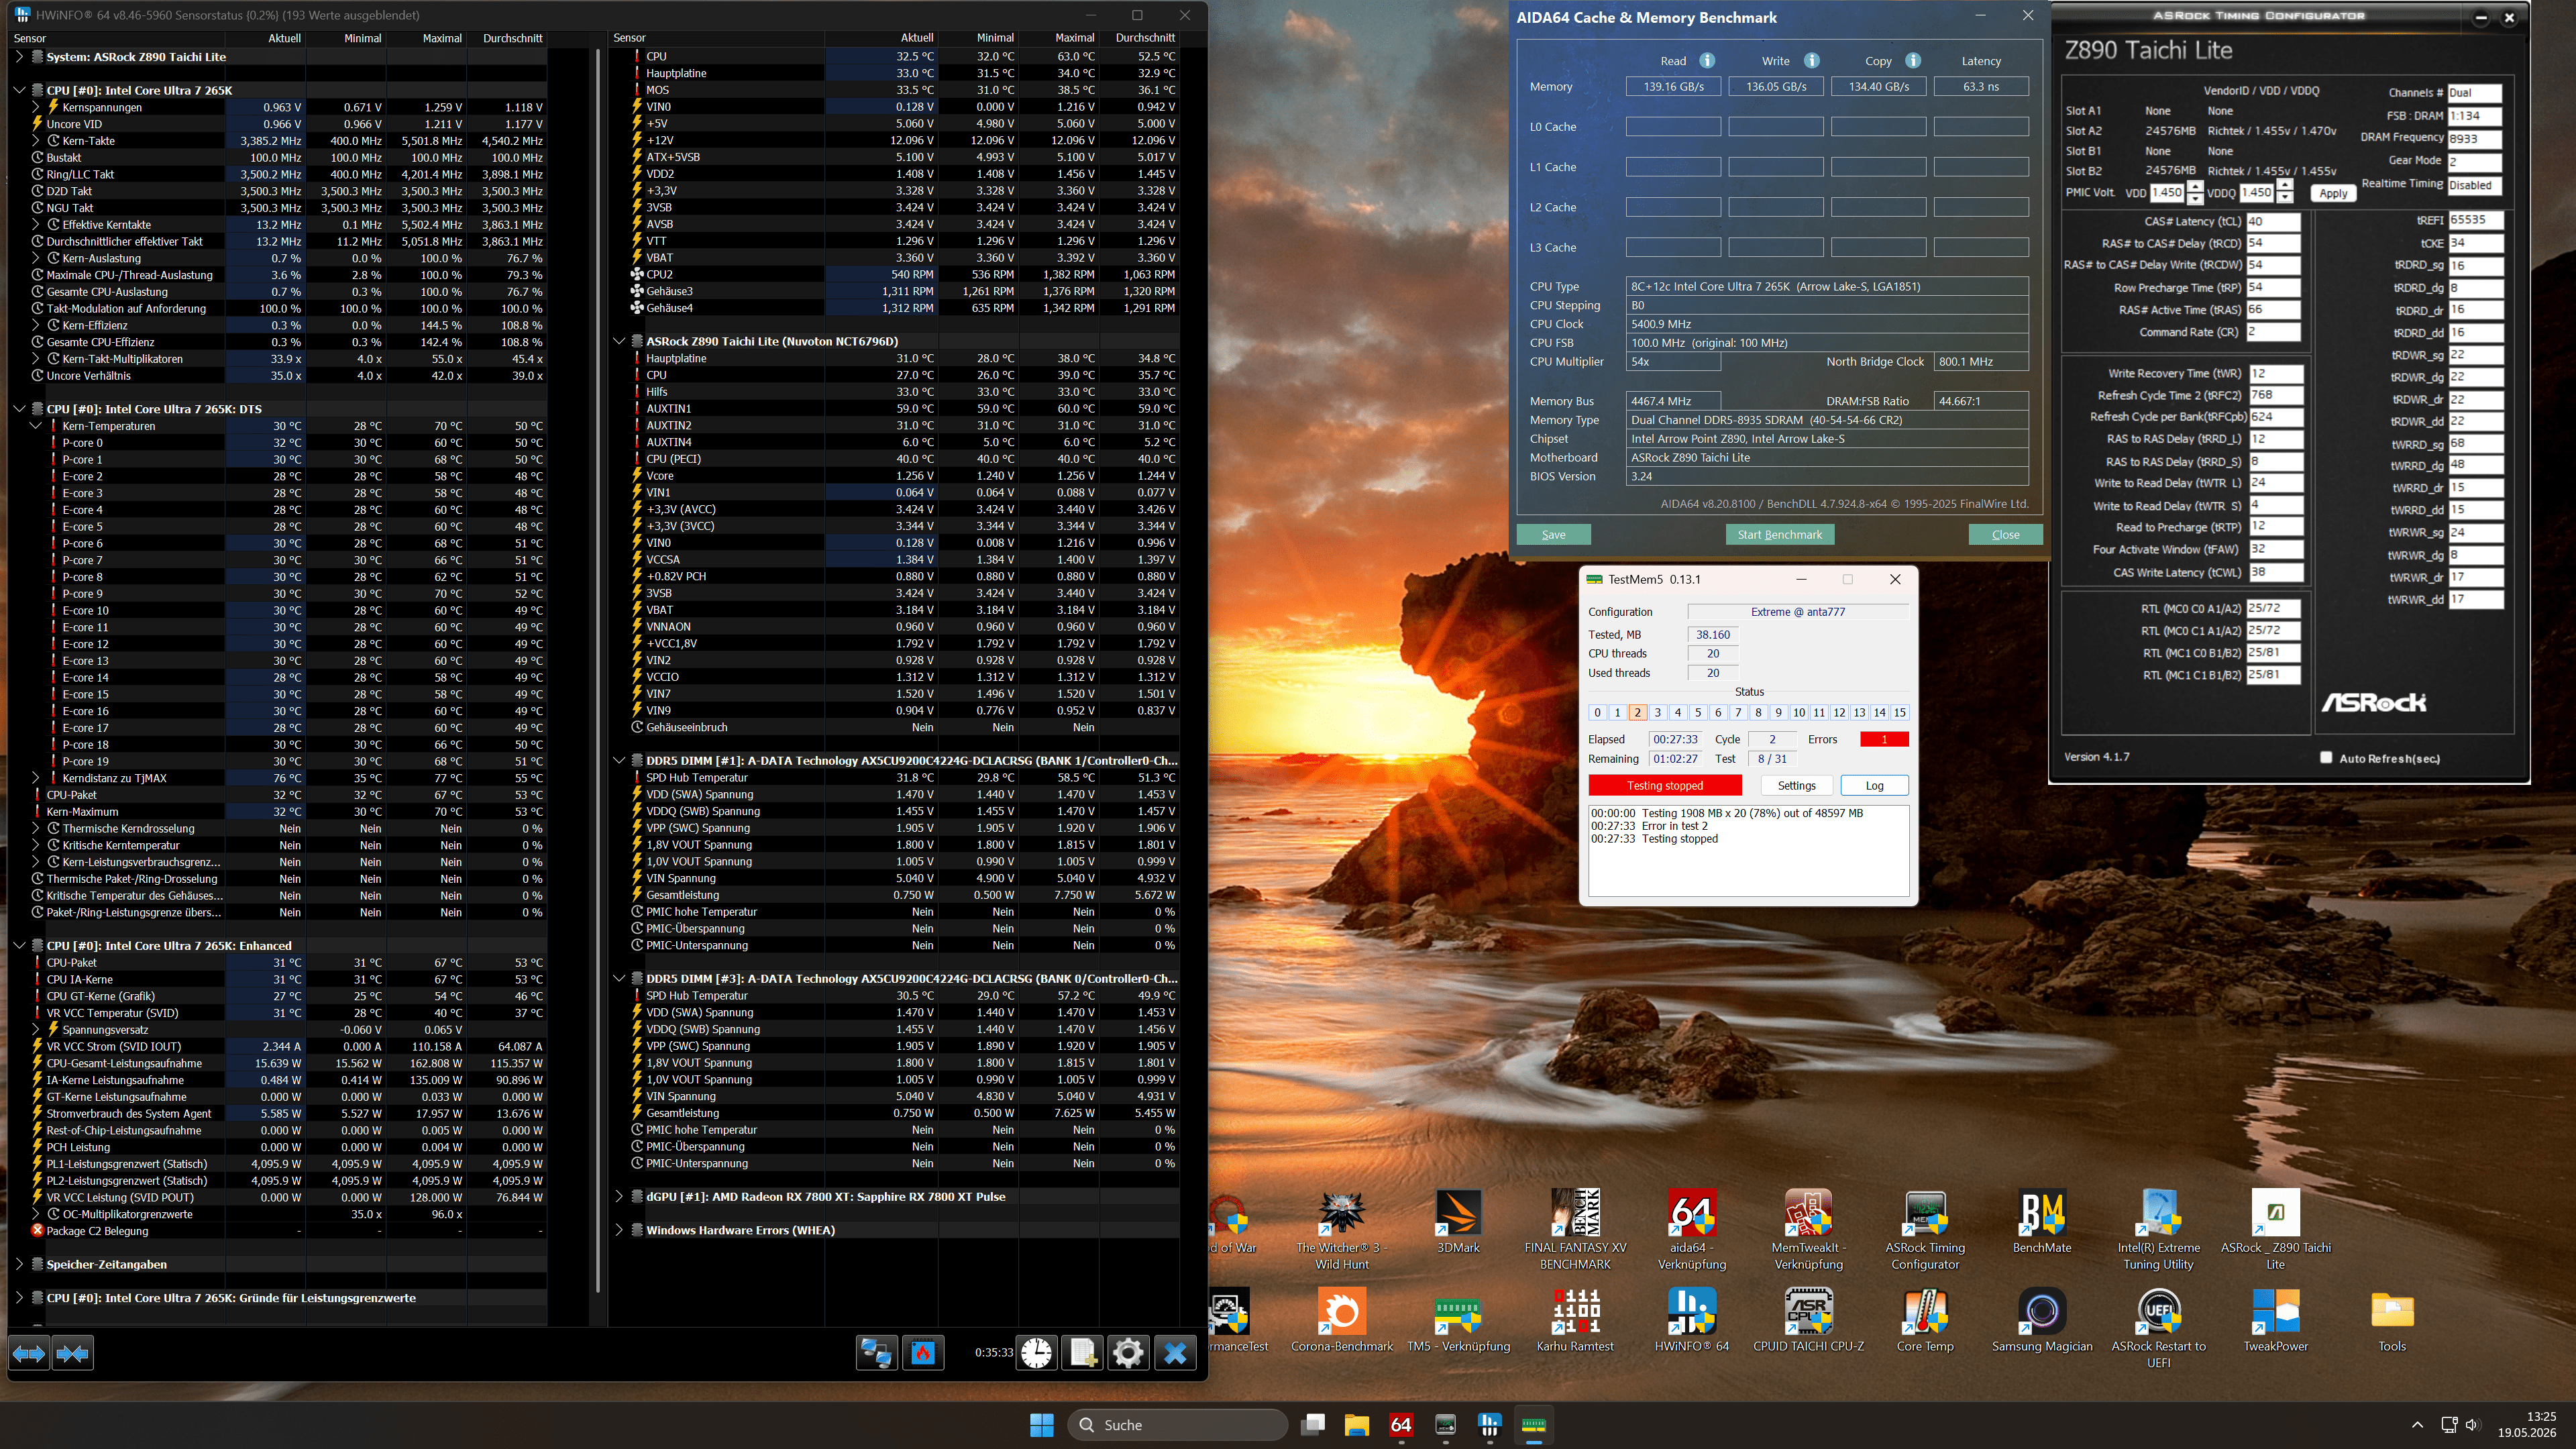Screen dimensions: 2576x1449
Task: Click tREFI value field
Action: point(2476,220)
